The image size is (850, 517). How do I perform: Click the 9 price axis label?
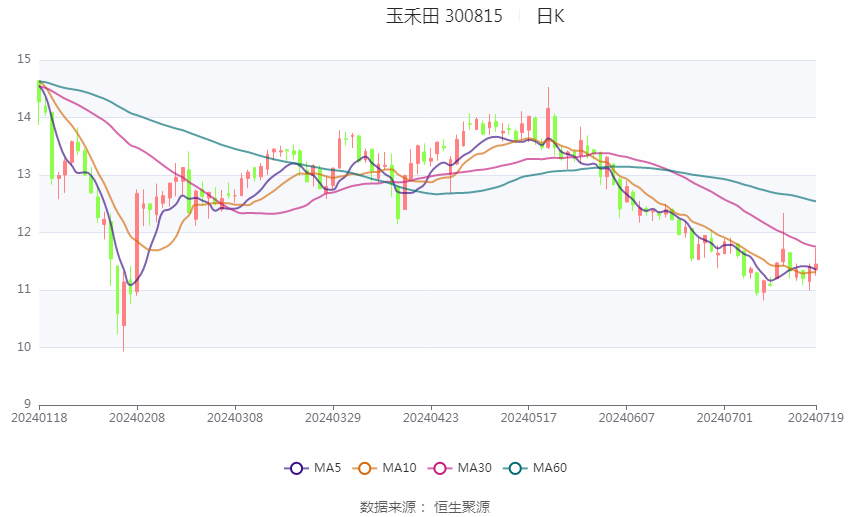(x=27, y=404)
